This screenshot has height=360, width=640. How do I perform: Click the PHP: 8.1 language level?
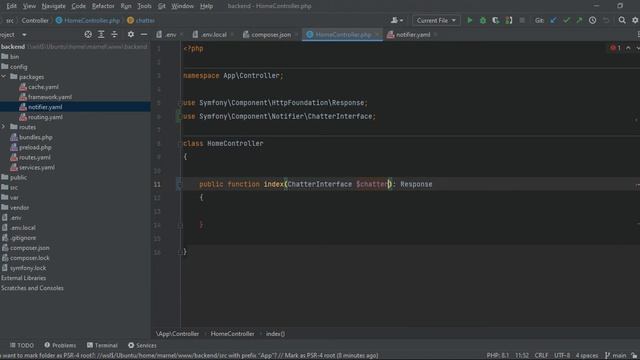point(498,356)
